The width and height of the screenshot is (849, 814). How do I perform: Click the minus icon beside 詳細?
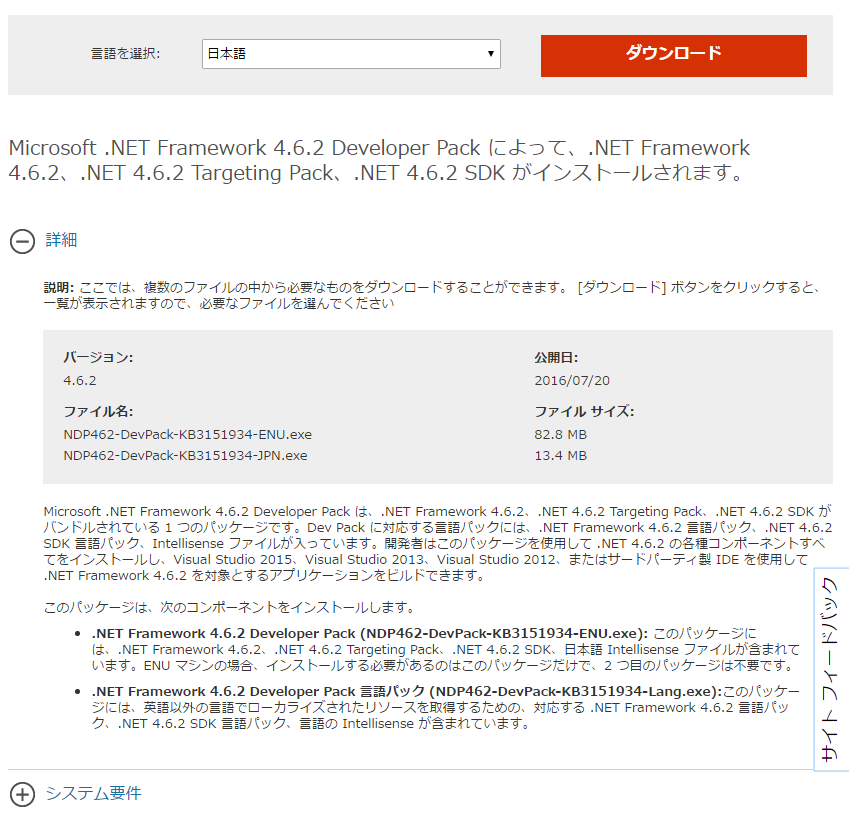20,240
